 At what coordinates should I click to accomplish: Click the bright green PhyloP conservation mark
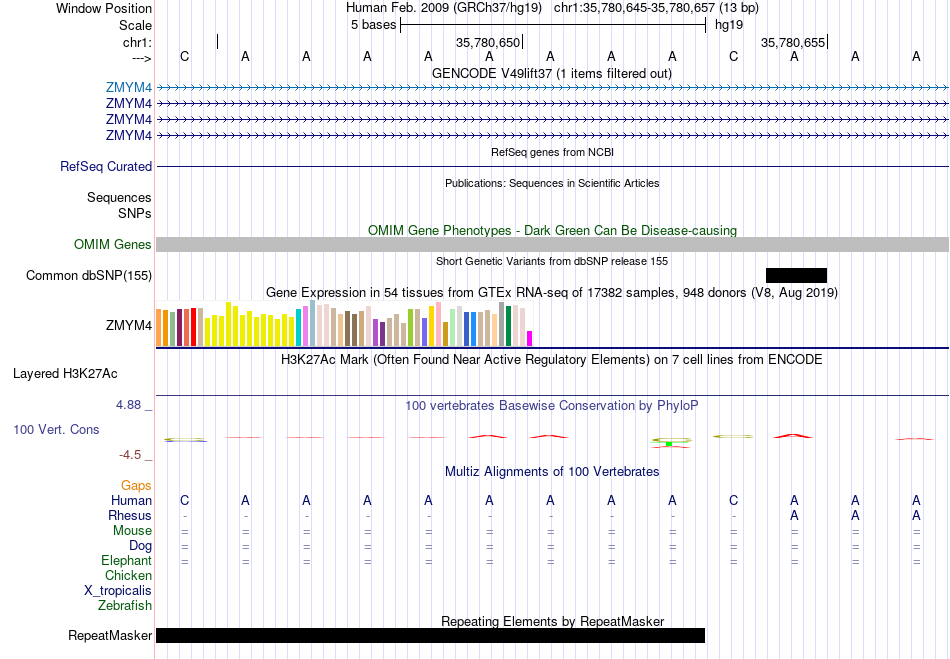tap(669, 444)
